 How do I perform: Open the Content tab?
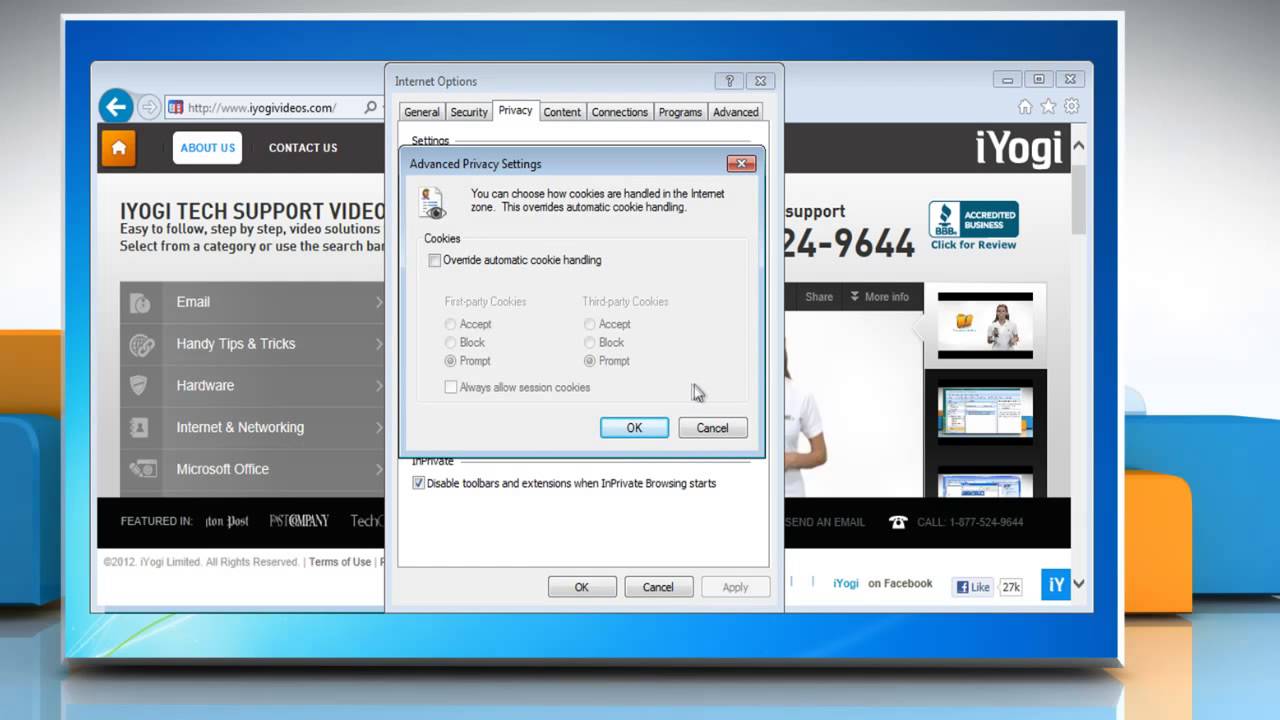(562, 112)
